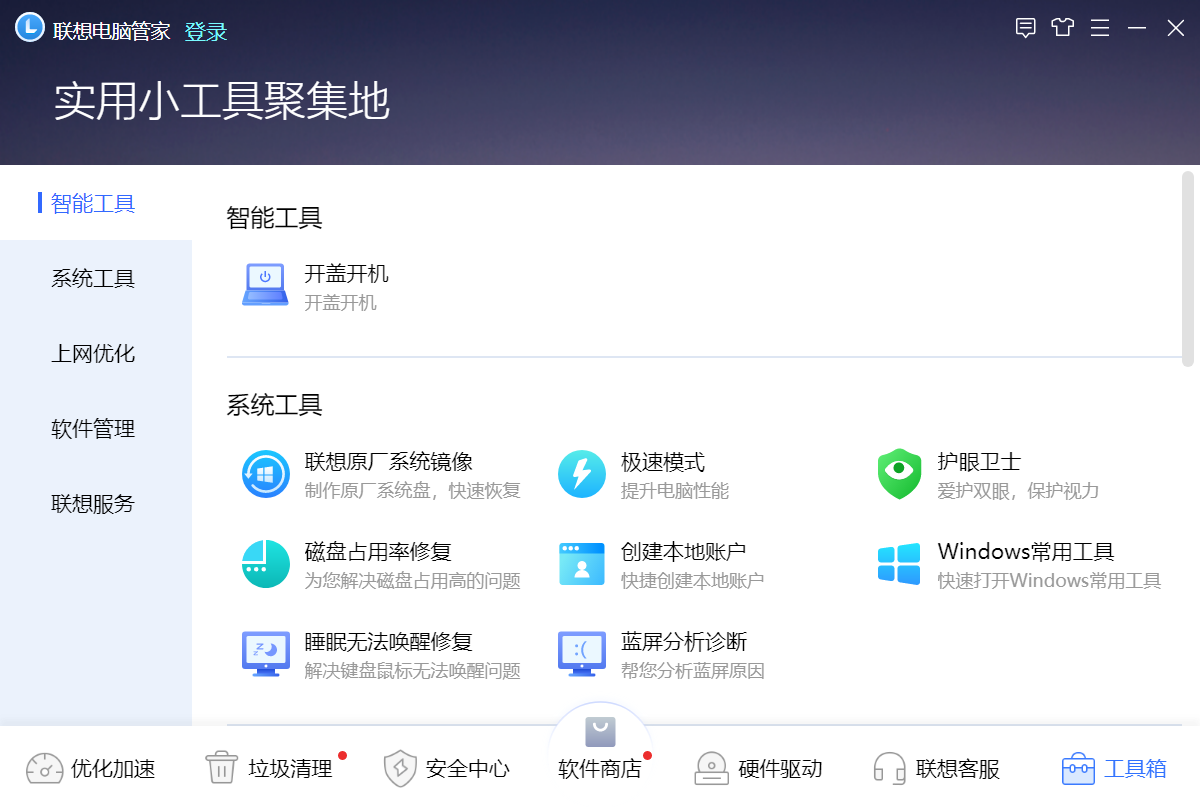Go to 硬件驱动 label in bottom bar
This screenshot has width=1200, height=810.
pos(780,768)
